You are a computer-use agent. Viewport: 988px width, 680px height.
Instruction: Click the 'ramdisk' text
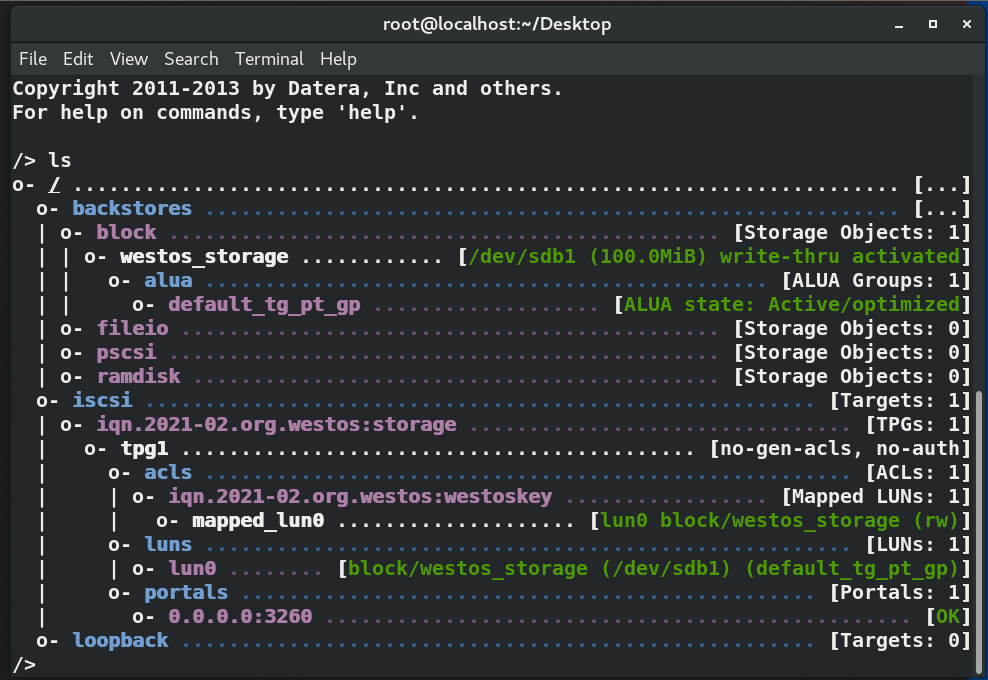tap(138, 376)
